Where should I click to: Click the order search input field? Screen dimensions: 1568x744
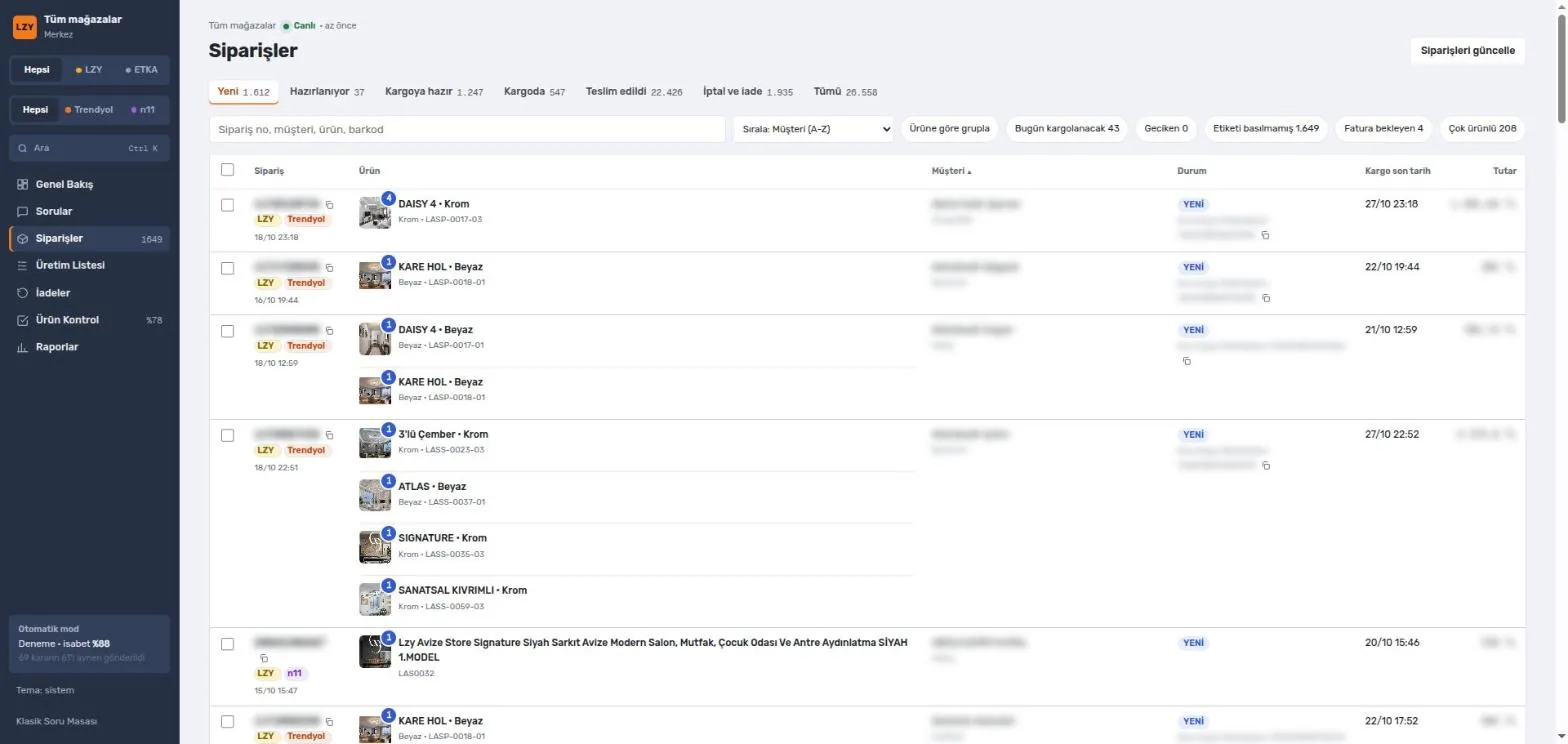click(467, 129)
